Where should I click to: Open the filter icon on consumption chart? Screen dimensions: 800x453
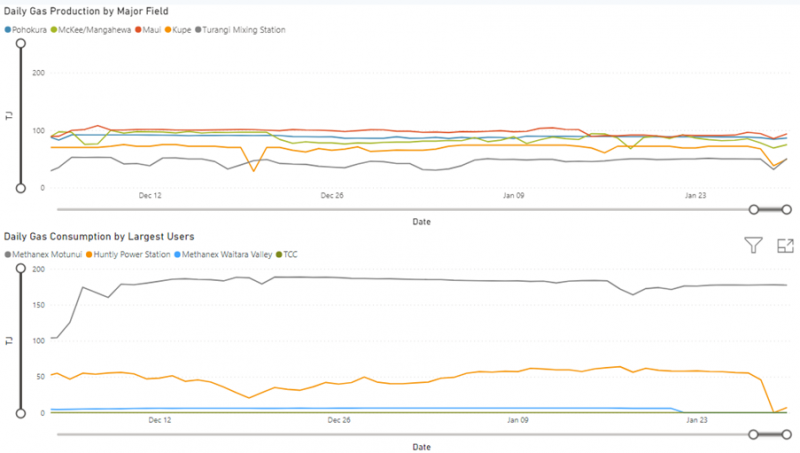[753, 245]
